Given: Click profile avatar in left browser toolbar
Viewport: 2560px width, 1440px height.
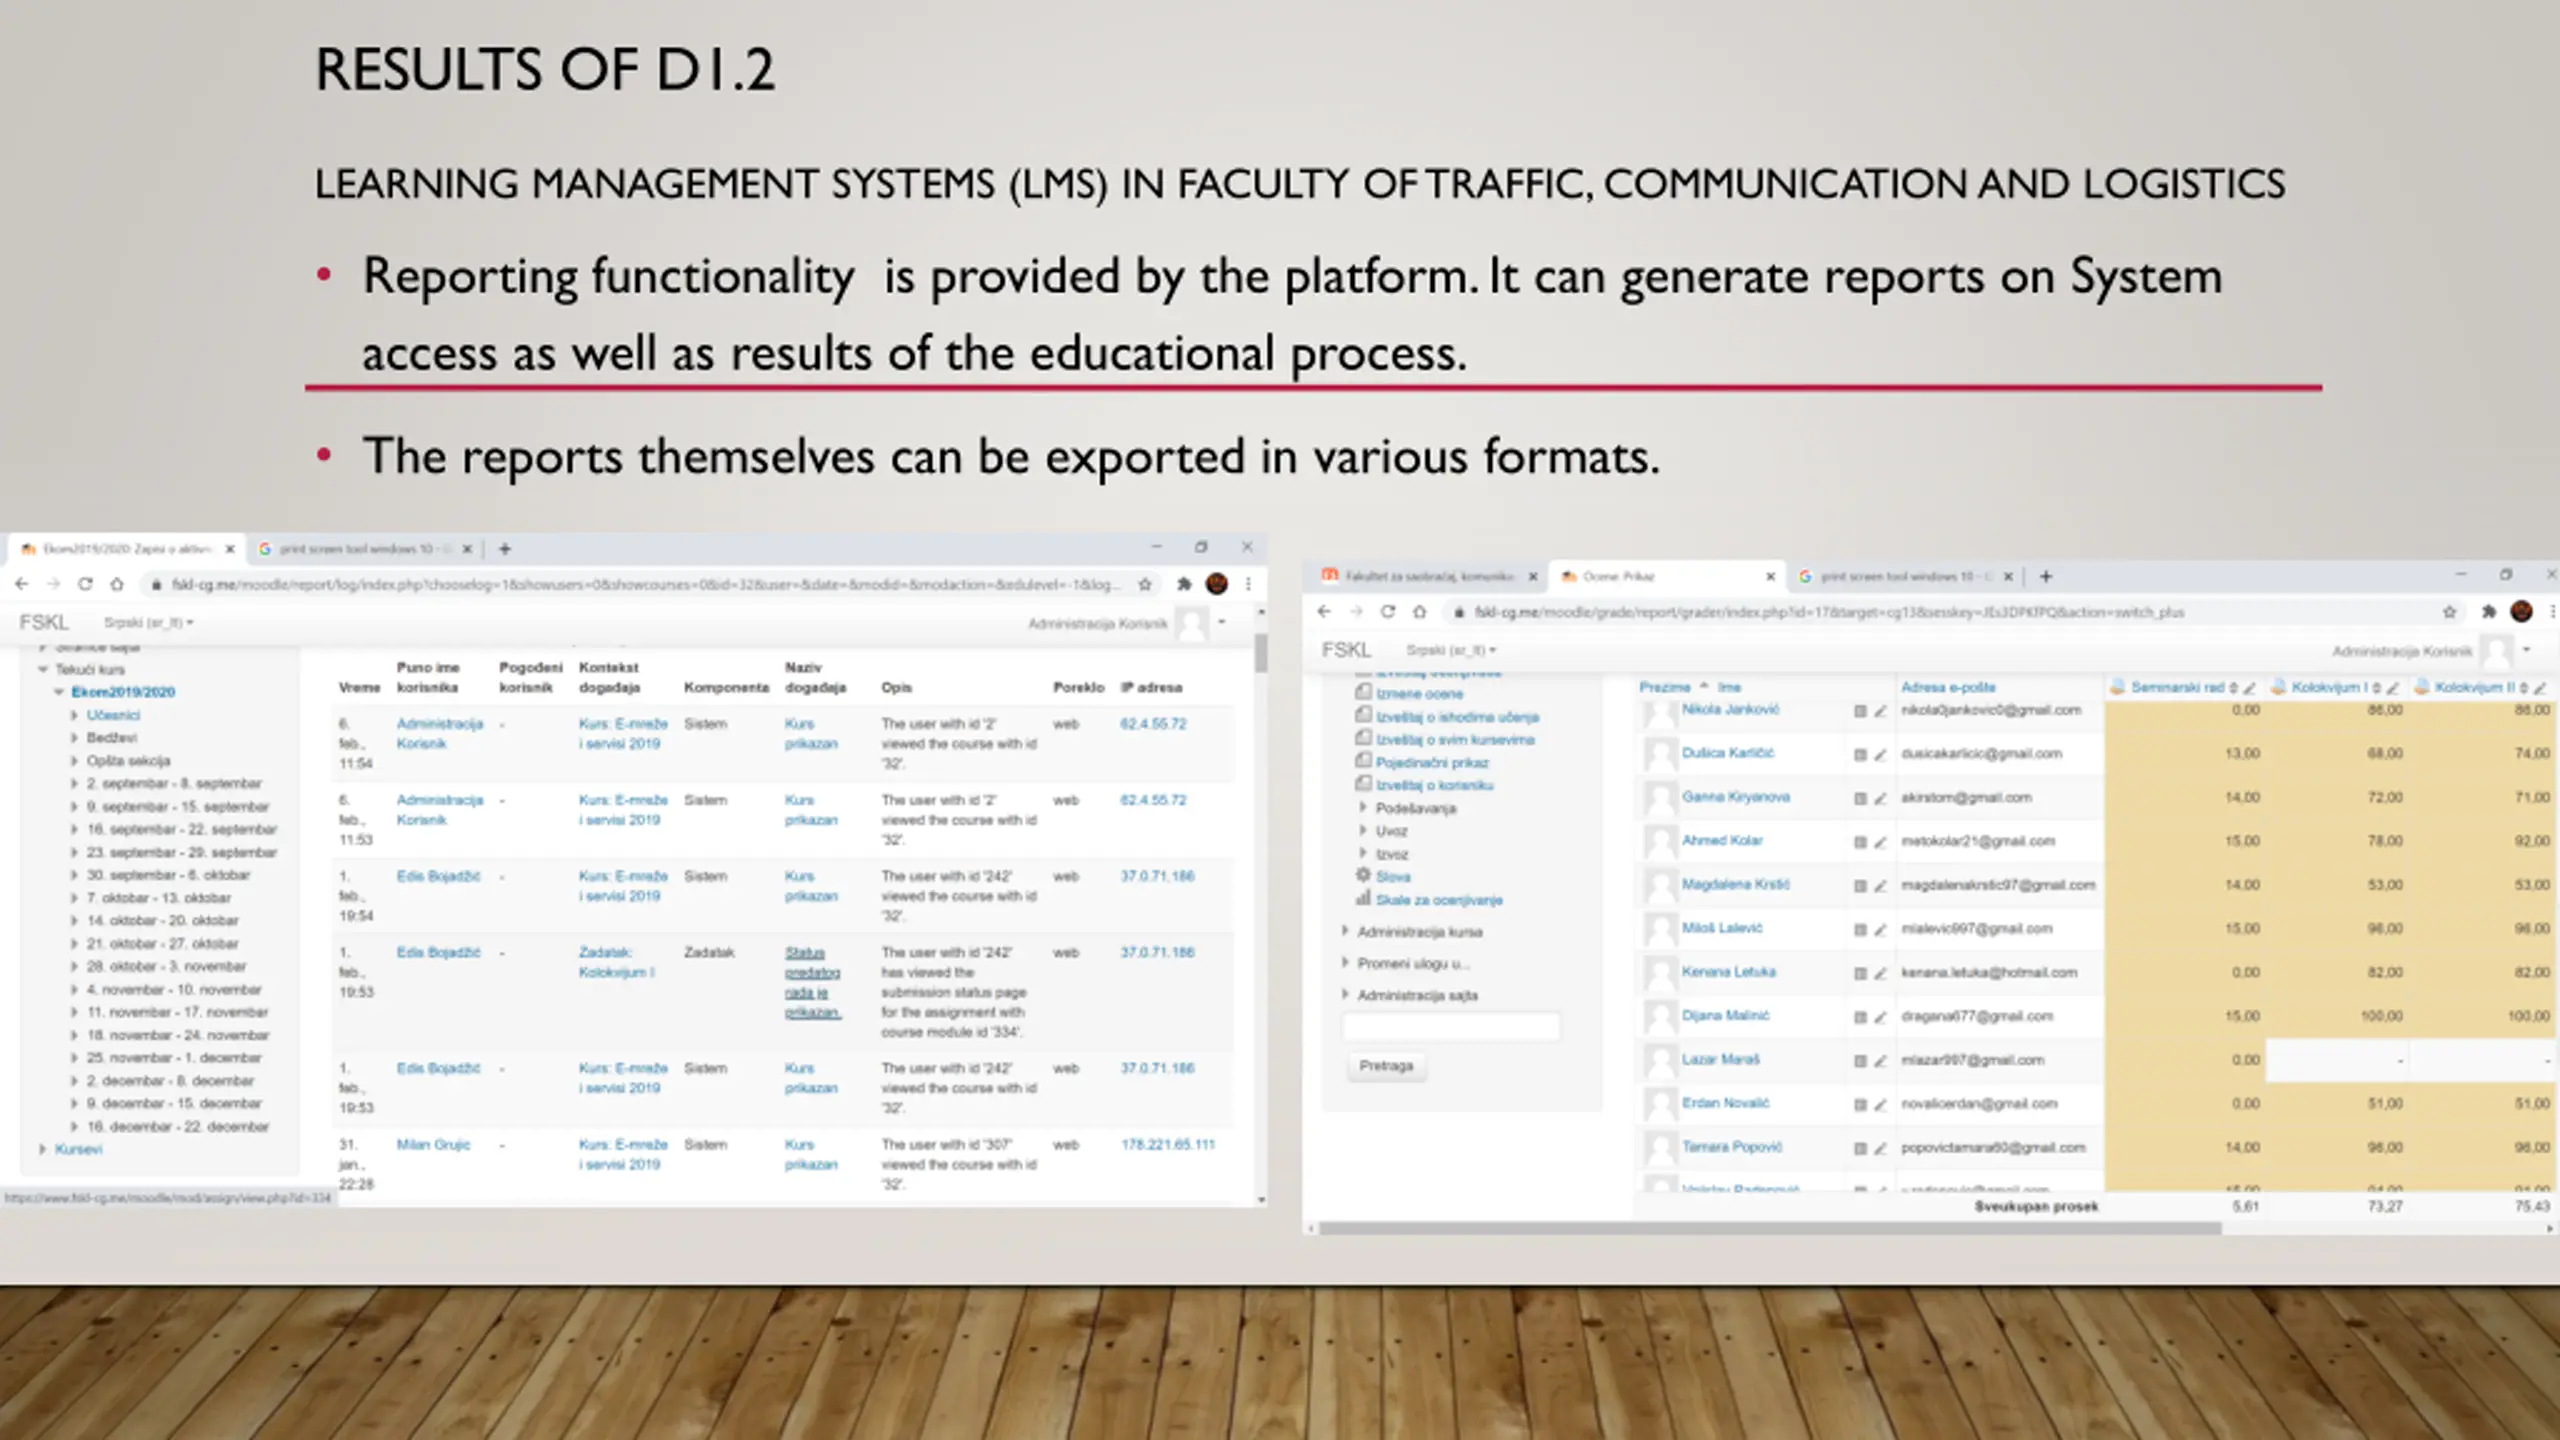Looking at the screenshot, I should pyautogui.click(x=1217, y=584).
